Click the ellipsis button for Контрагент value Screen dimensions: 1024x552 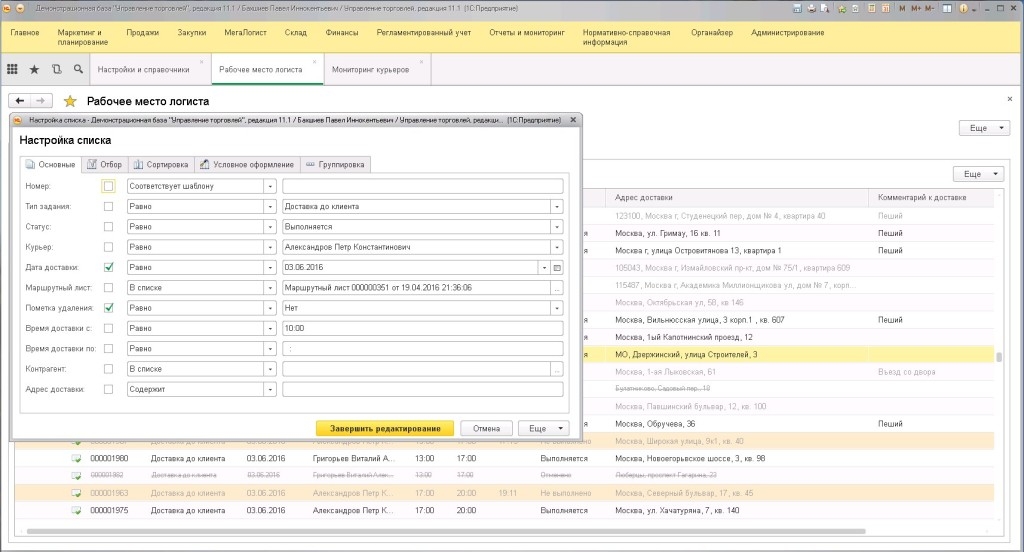coord(557,369)
